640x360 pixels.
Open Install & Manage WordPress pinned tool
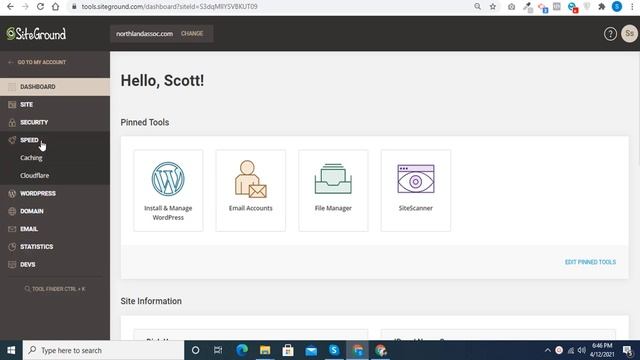point(168,191)
